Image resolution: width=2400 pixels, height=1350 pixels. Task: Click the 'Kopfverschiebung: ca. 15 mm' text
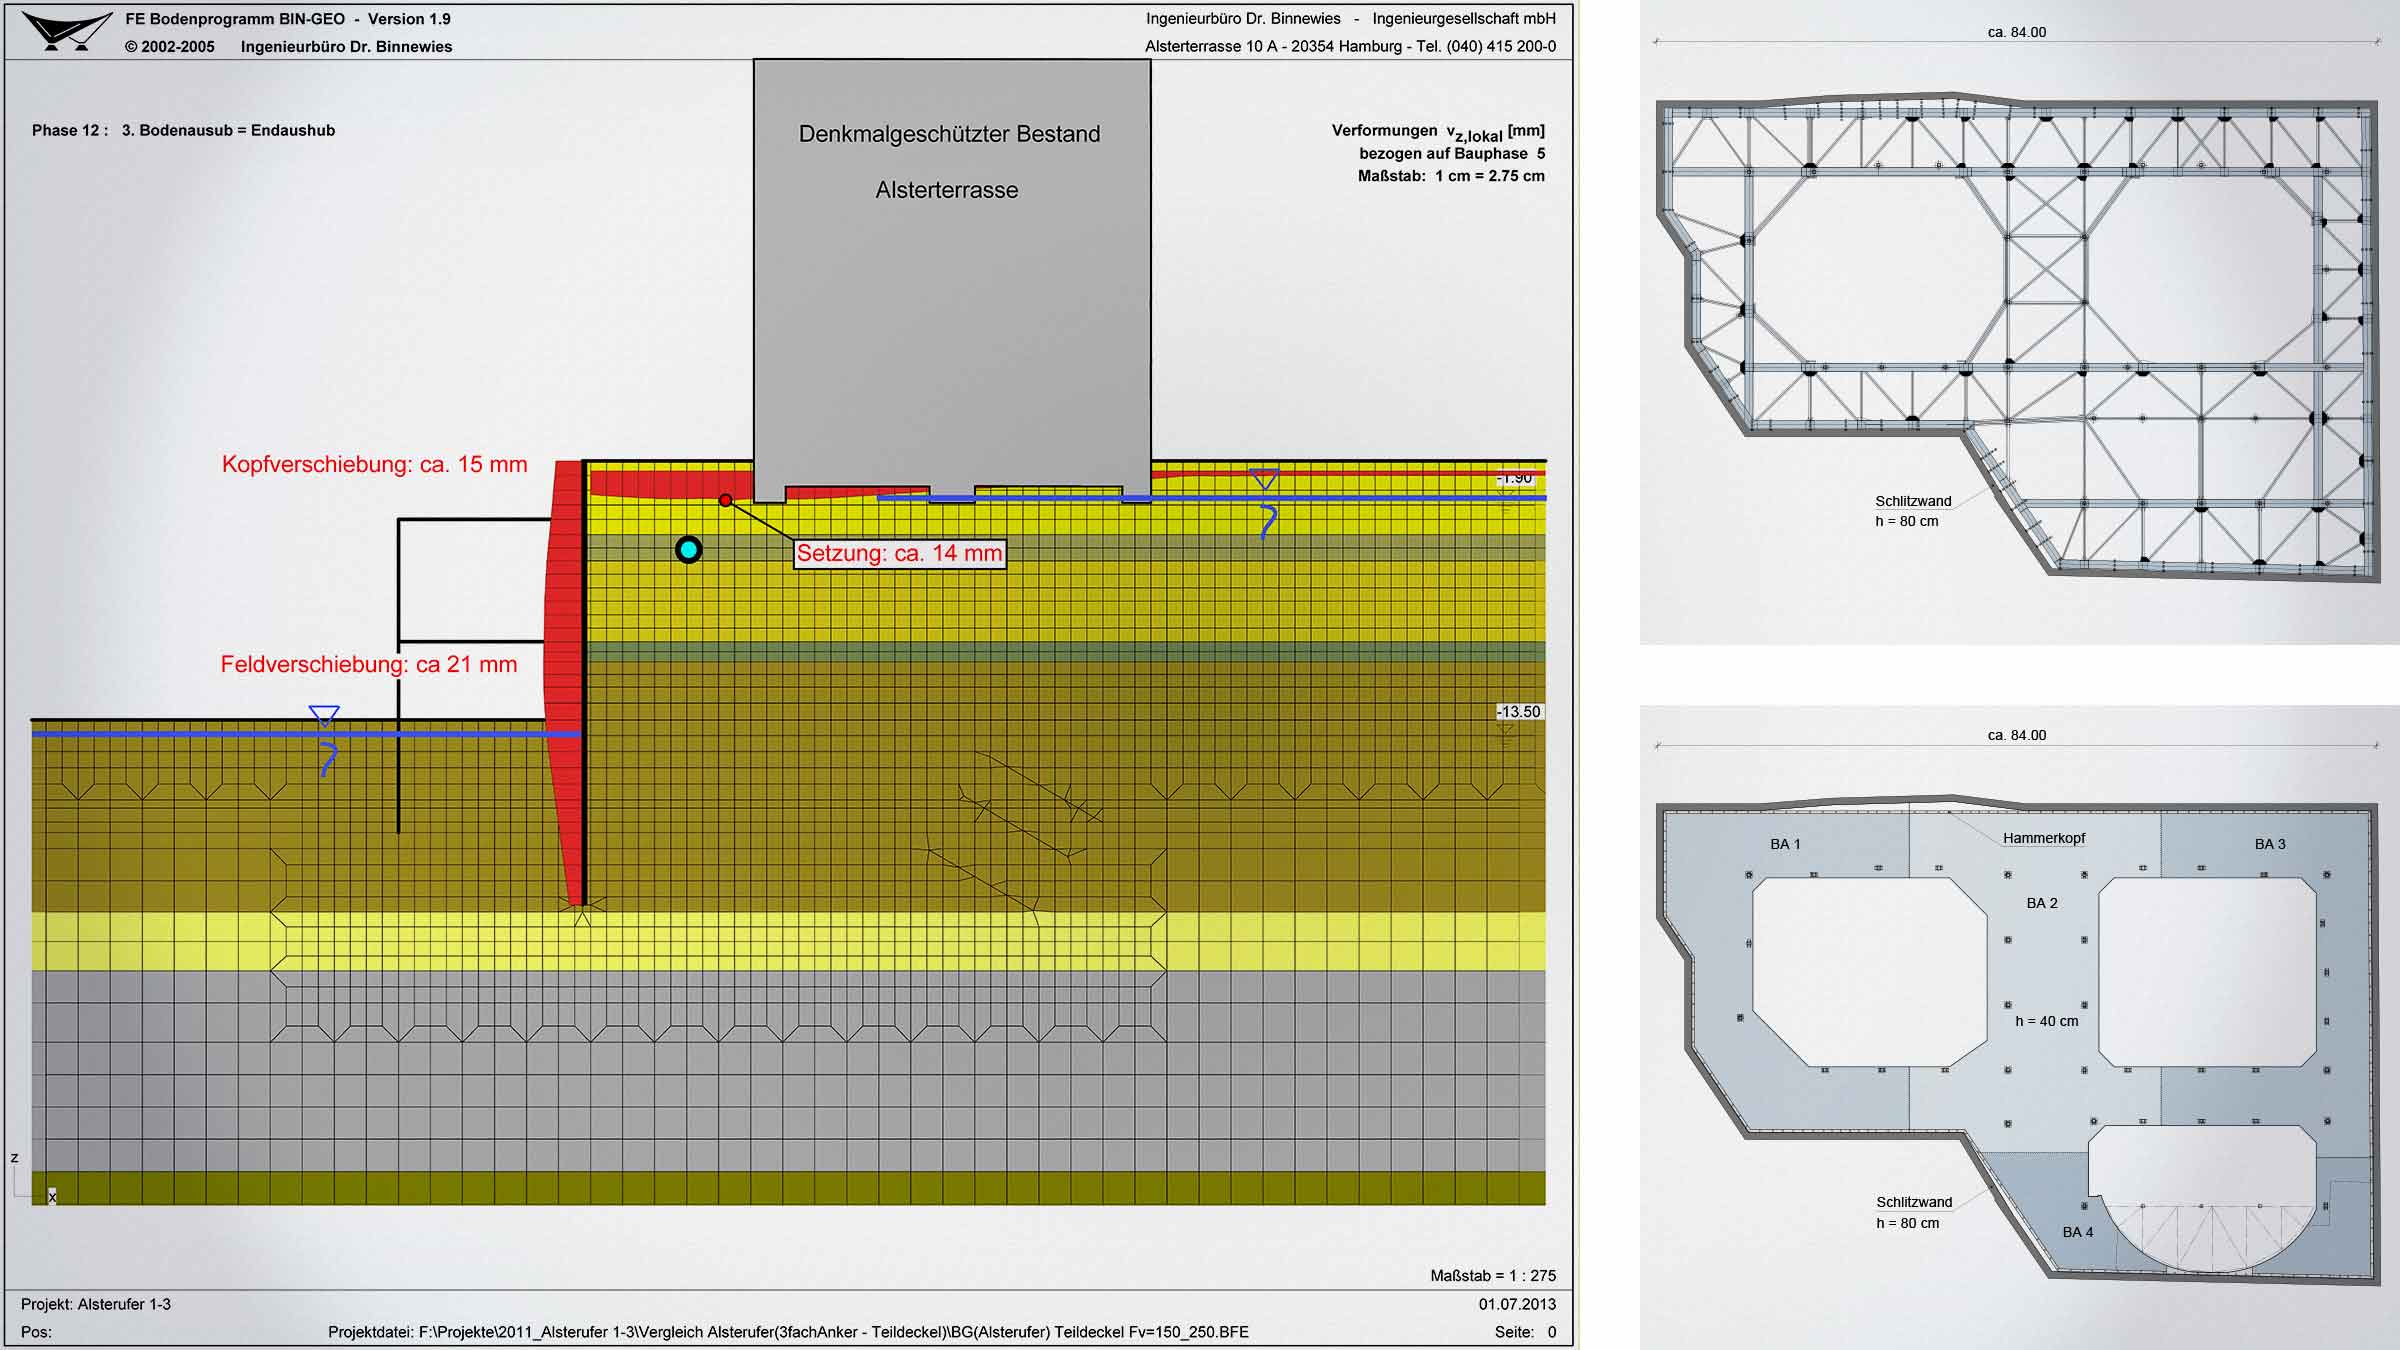375,464
